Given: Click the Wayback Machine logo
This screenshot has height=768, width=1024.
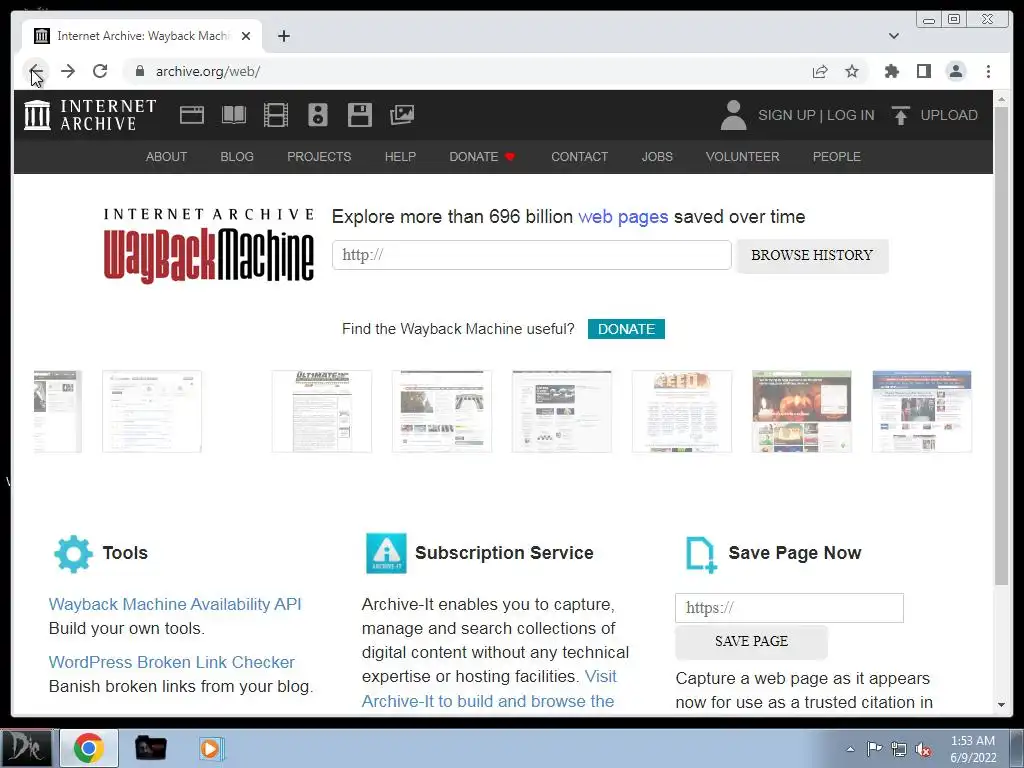Looking at the screenshot, I should 209,246.
